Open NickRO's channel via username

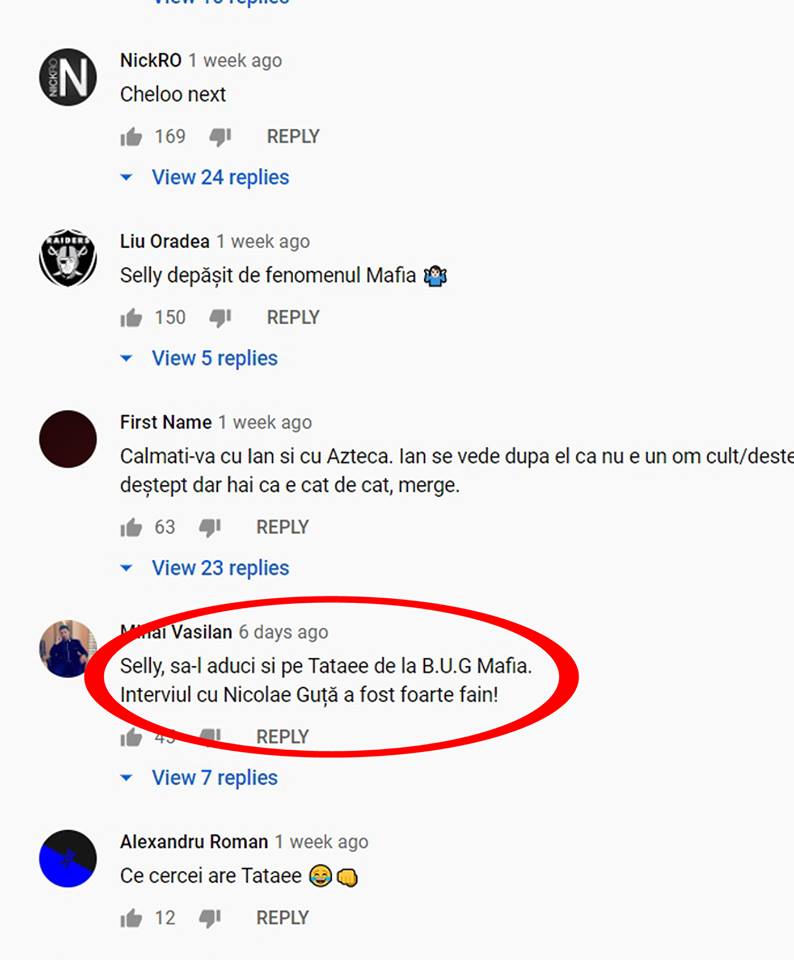click(x=151, y=60)
